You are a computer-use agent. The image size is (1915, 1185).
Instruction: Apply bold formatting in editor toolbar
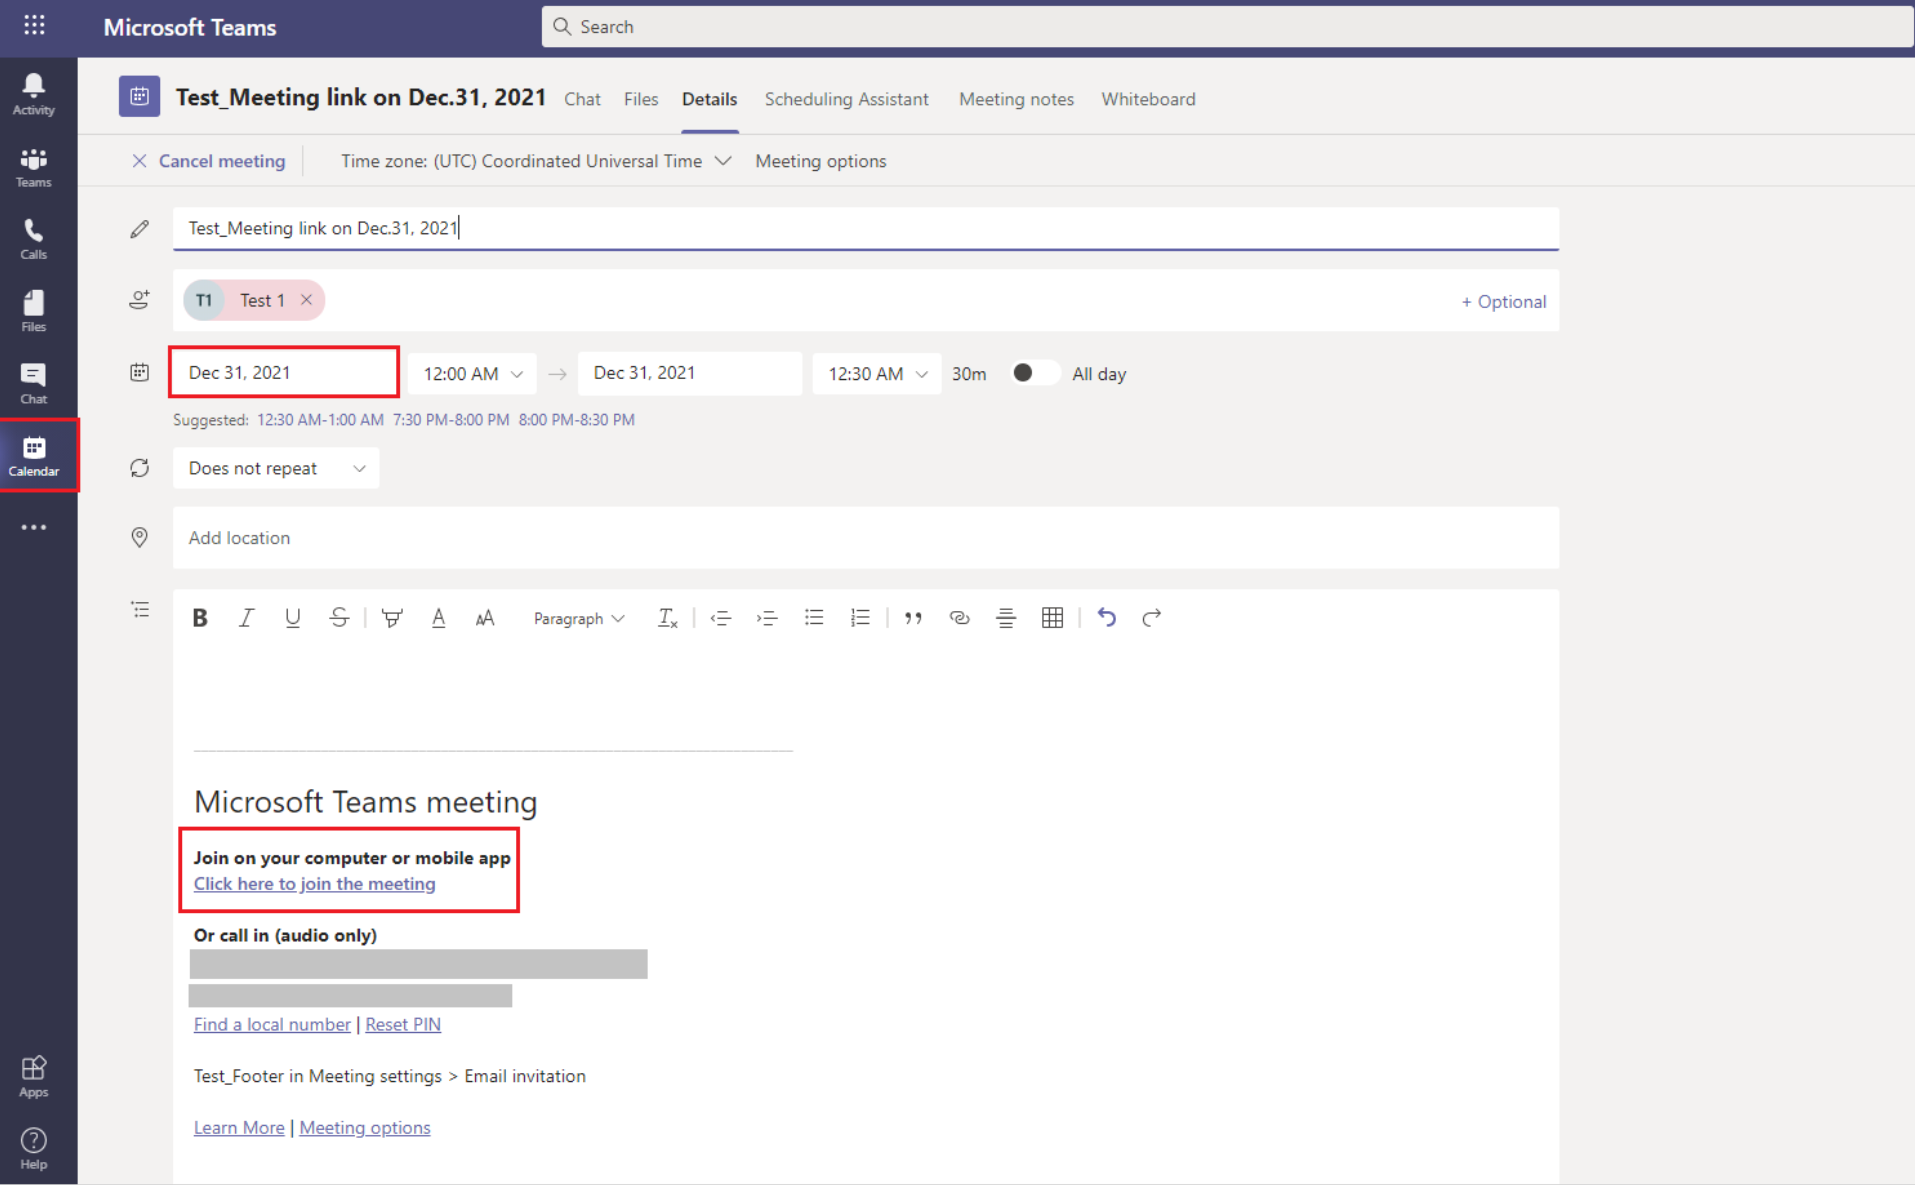pyautogui.click(x=200, y=618)
